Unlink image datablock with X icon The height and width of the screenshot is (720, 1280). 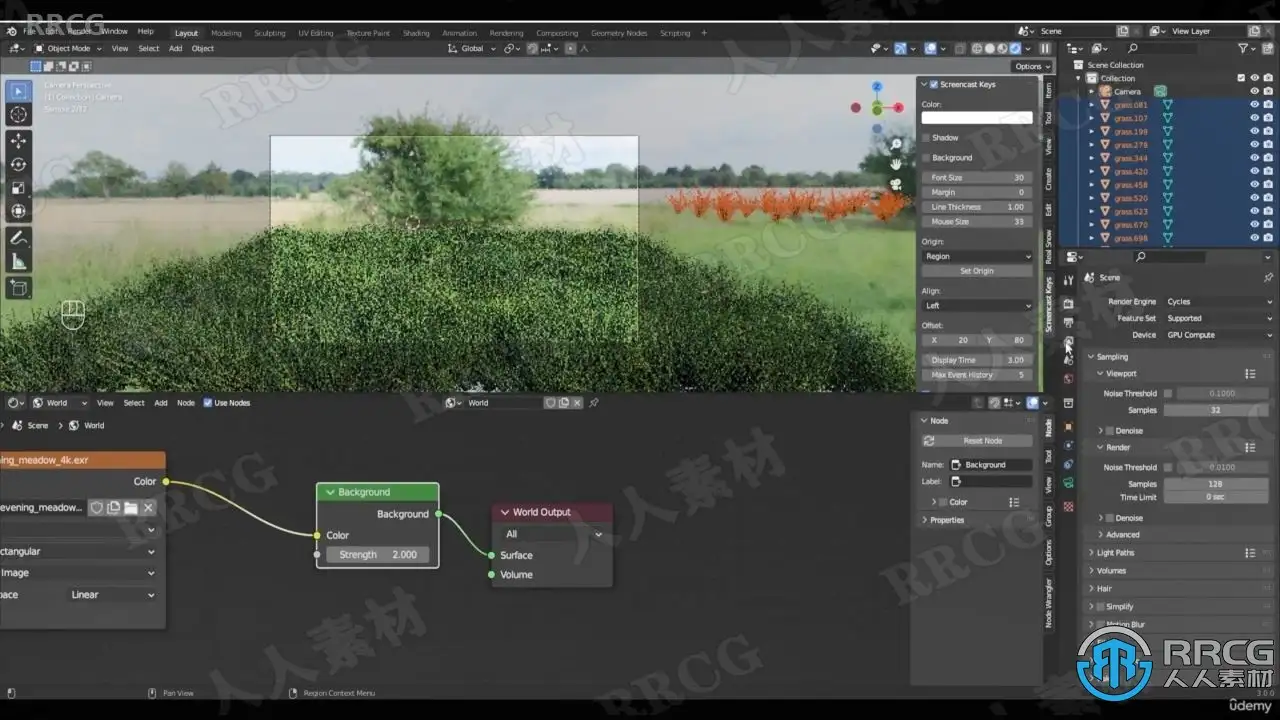[x=148, y=508]
